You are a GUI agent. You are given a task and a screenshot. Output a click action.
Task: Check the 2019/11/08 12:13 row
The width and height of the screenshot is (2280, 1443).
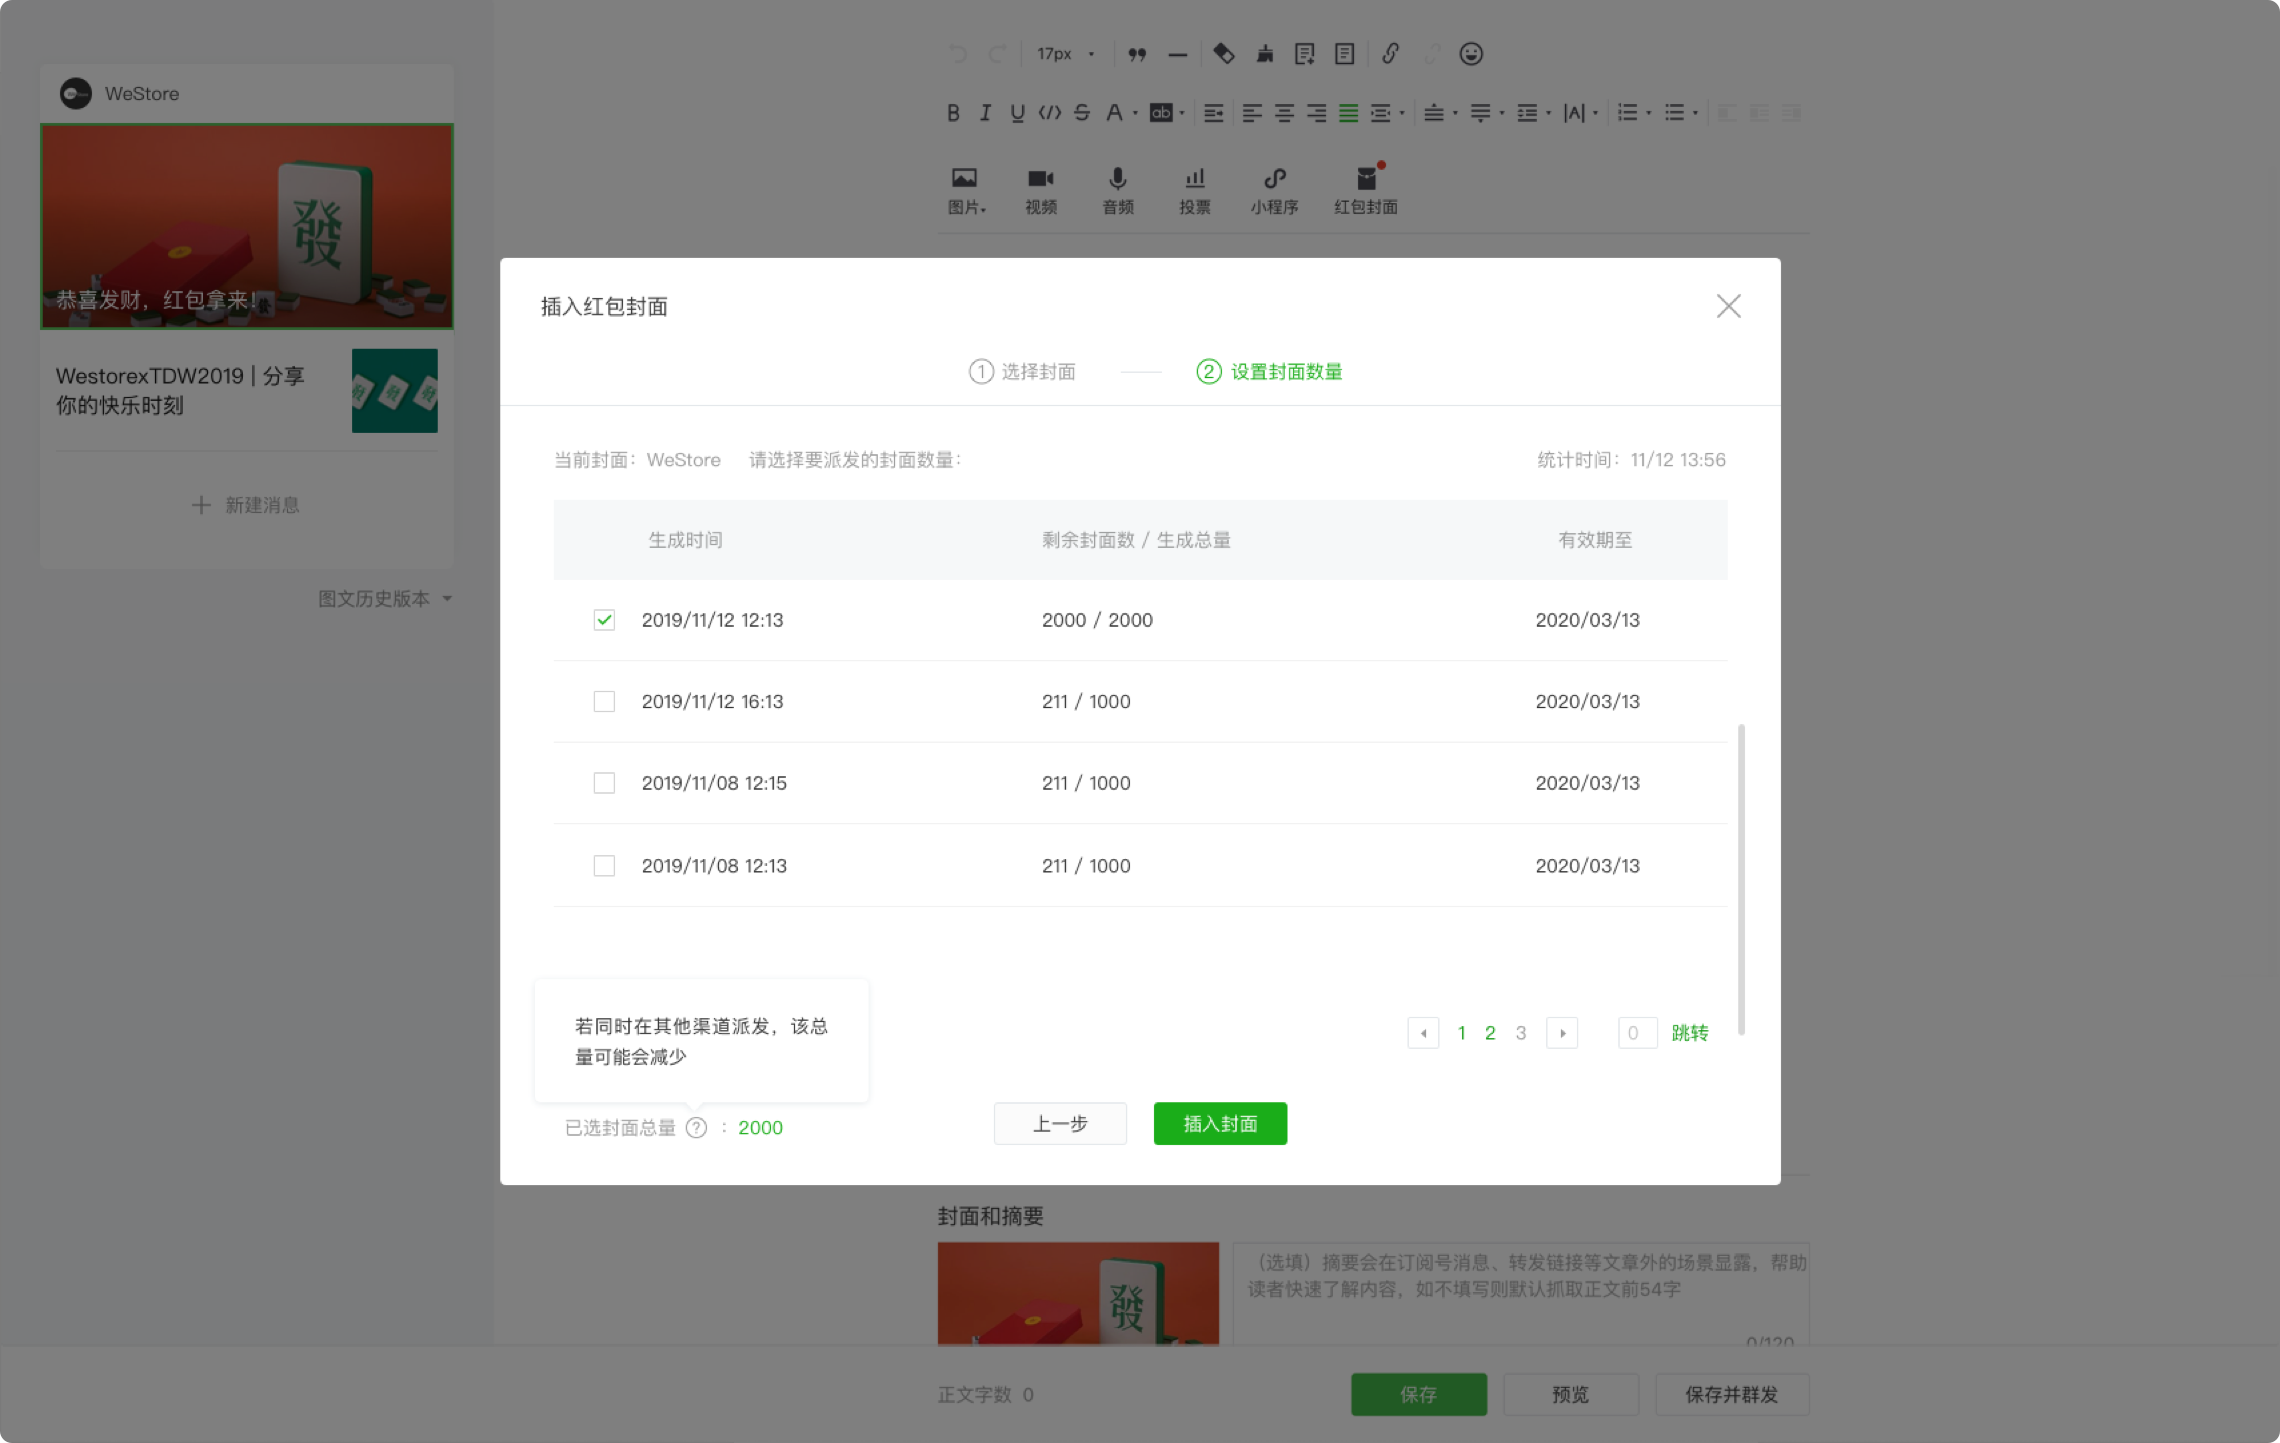click(x=604, y=865)
